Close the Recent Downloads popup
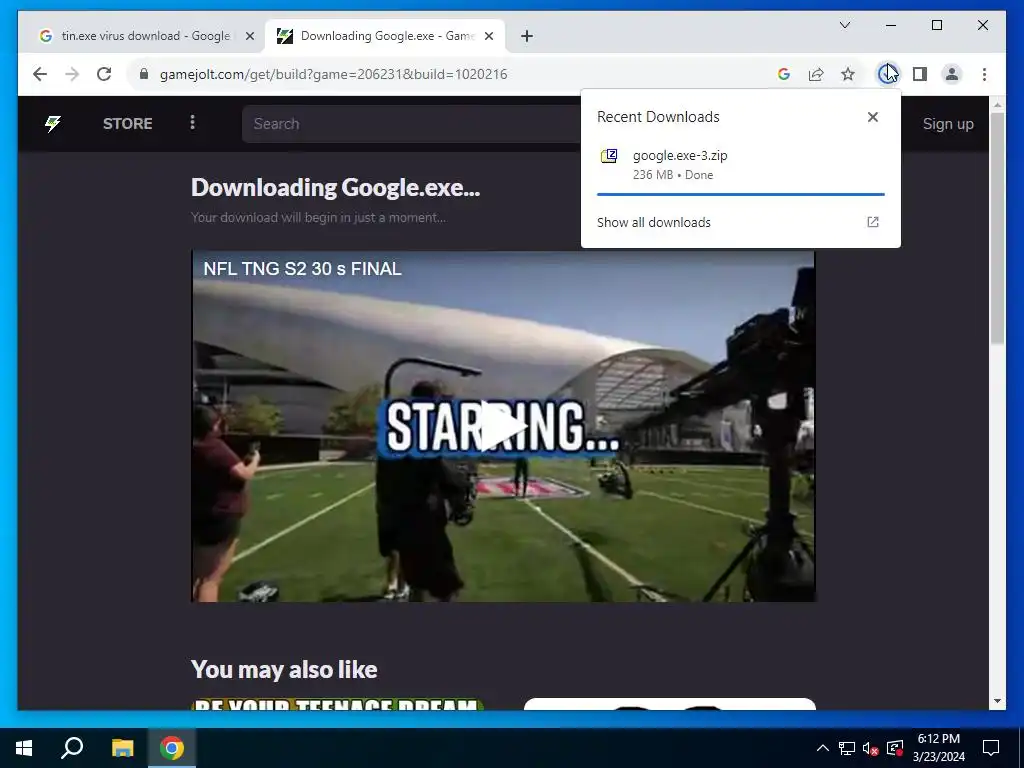 (872, 117)
